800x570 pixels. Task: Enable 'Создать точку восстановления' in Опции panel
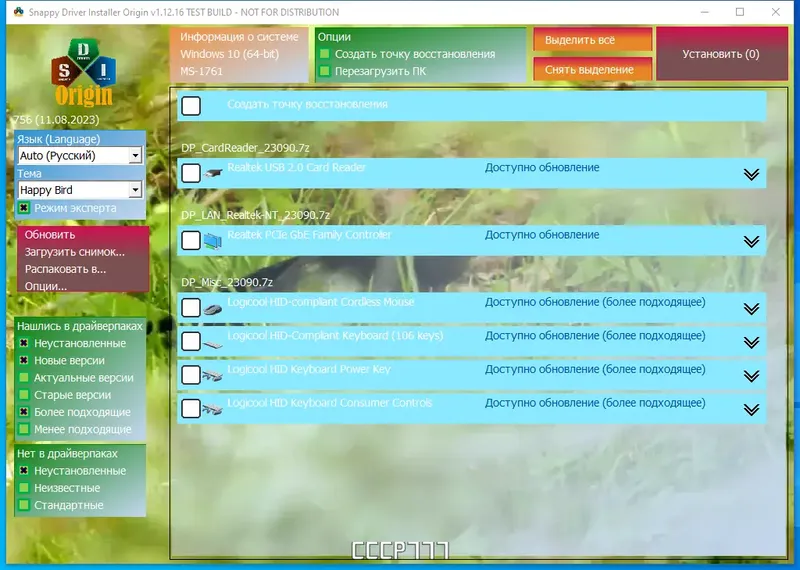(324, 54)
